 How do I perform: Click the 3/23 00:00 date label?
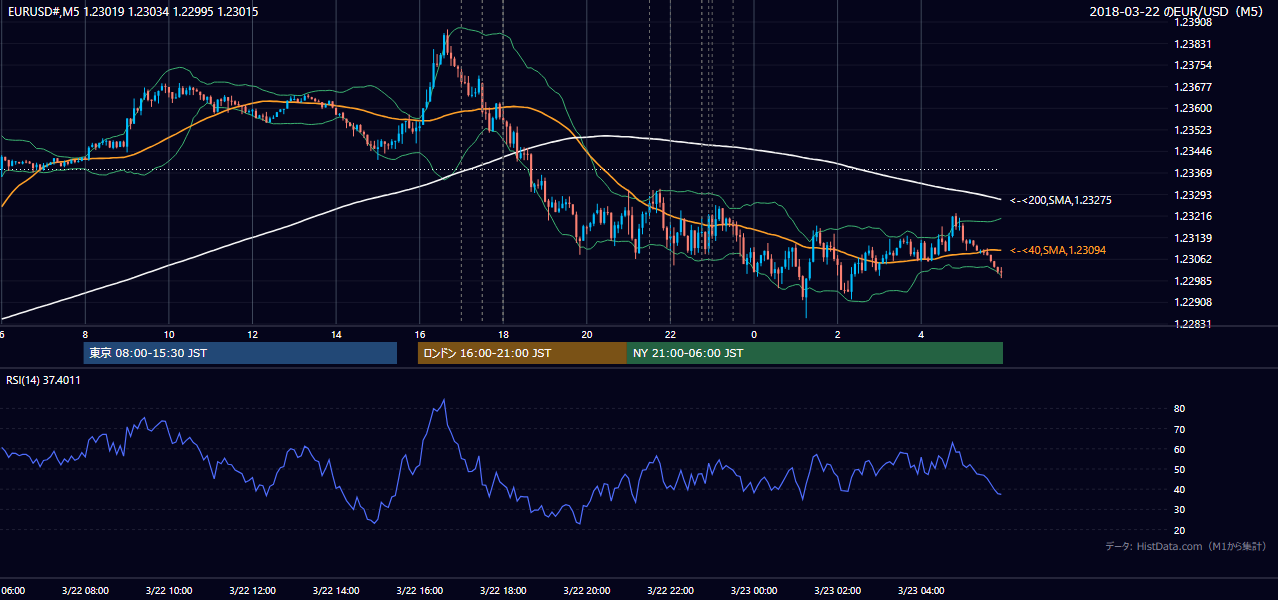(754, 590)
